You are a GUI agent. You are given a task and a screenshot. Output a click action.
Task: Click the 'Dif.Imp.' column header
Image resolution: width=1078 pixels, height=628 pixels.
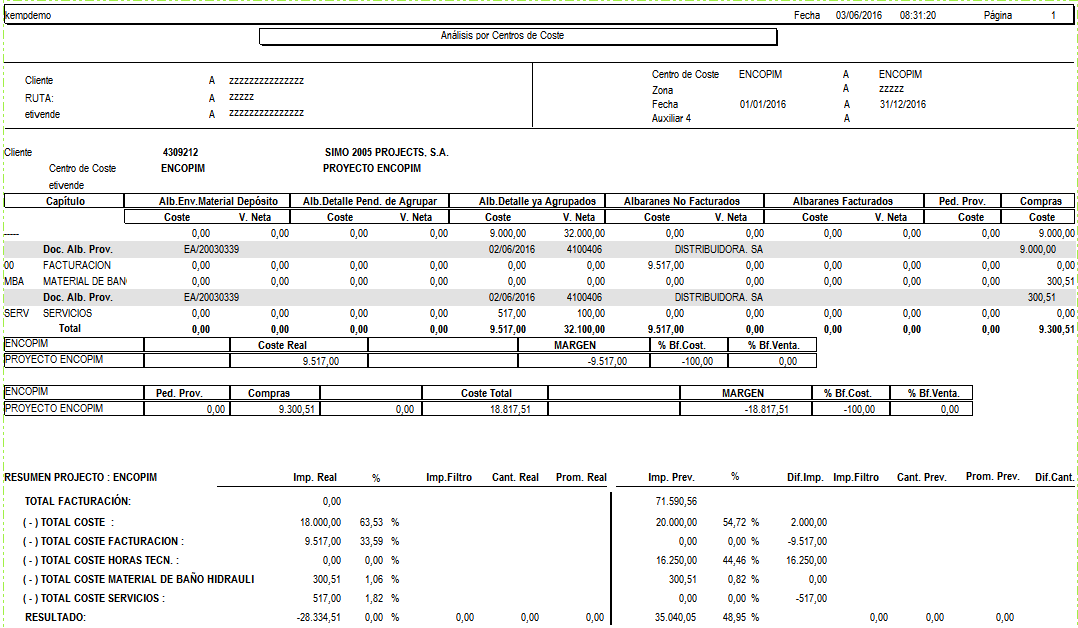(805, 477)
